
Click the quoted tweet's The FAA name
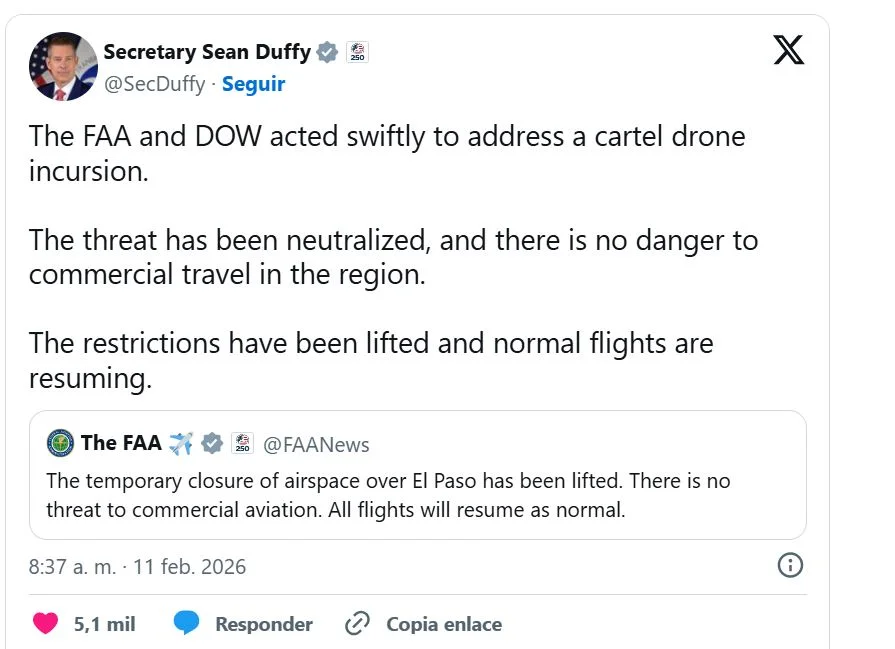(121, 443)
